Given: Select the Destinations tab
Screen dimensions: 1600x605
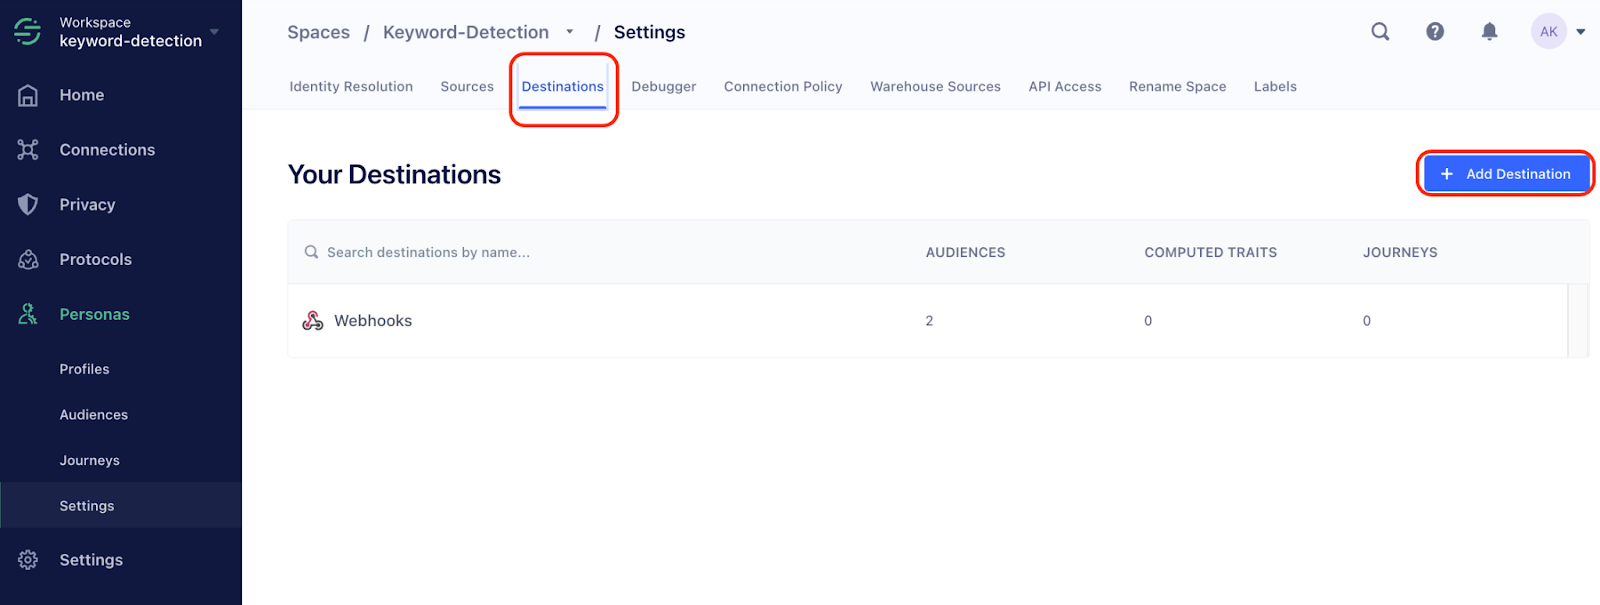Looking at the screenshot, I should (x=563, y=87).
